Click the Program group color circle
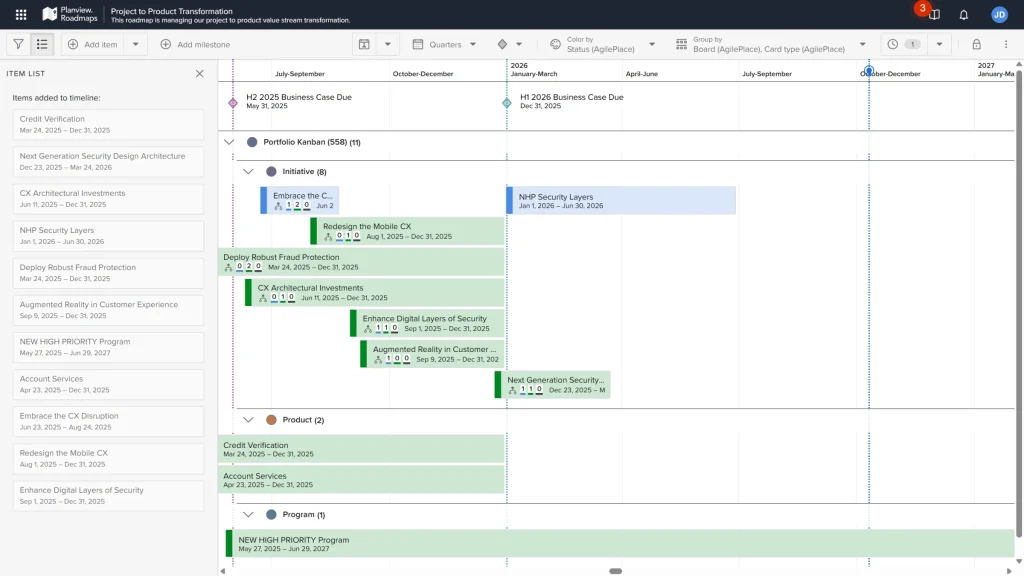Screen dimensions: 1024x576 point(271,515)
